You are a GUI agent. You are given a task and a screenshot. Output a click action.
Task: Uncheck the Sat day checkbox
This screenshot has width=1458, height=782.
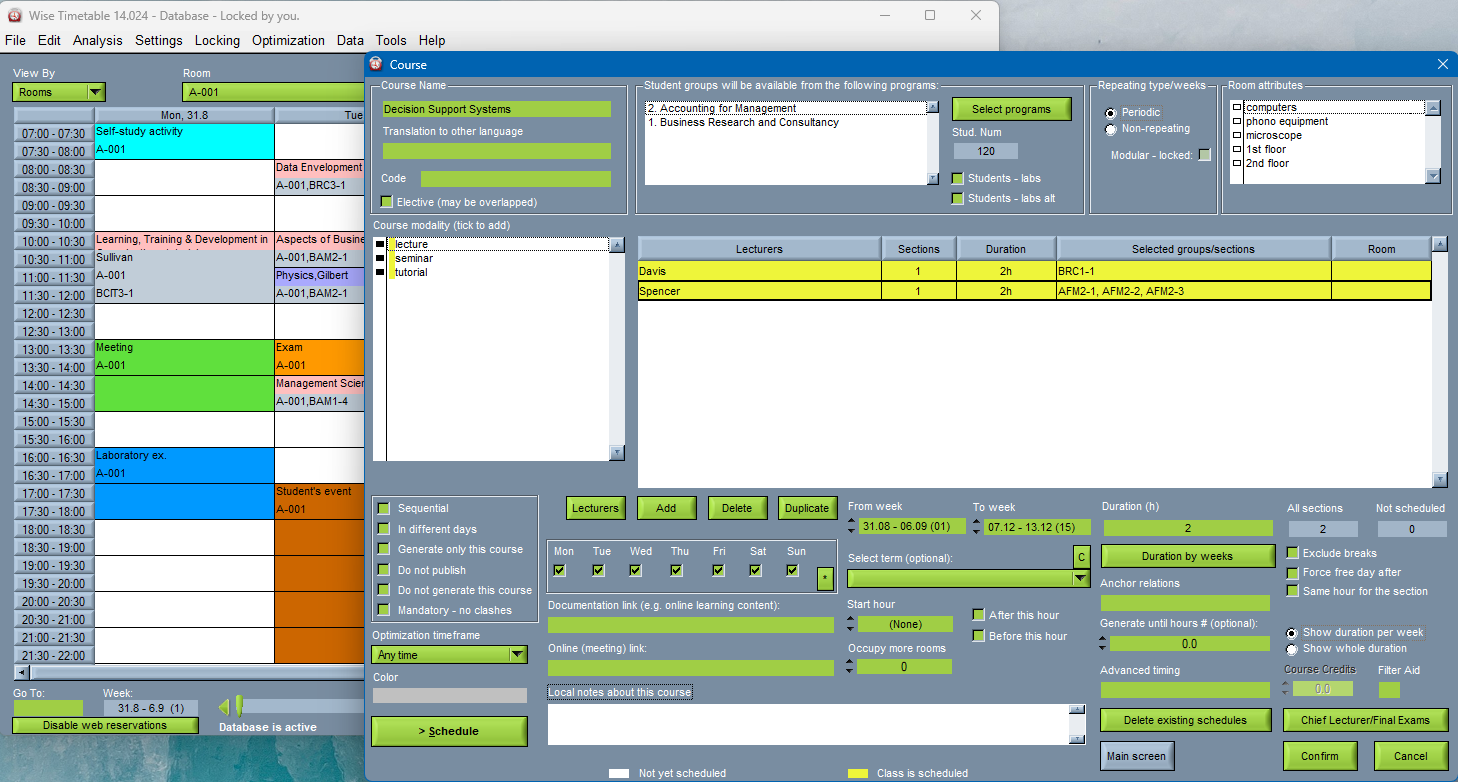(755, 570)
